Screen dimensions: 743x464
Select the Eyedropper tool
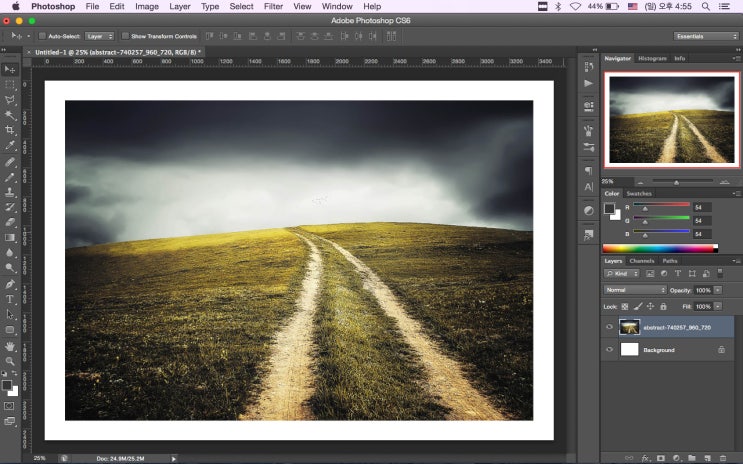pos(10,145)
